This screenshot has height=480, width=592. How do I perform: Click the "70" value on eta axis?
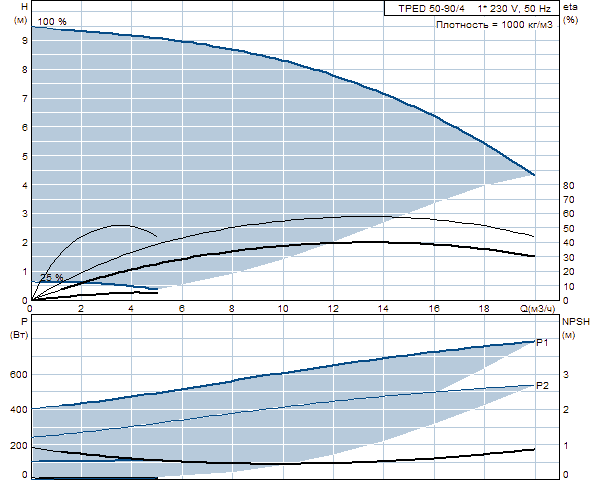coord(569,199)
